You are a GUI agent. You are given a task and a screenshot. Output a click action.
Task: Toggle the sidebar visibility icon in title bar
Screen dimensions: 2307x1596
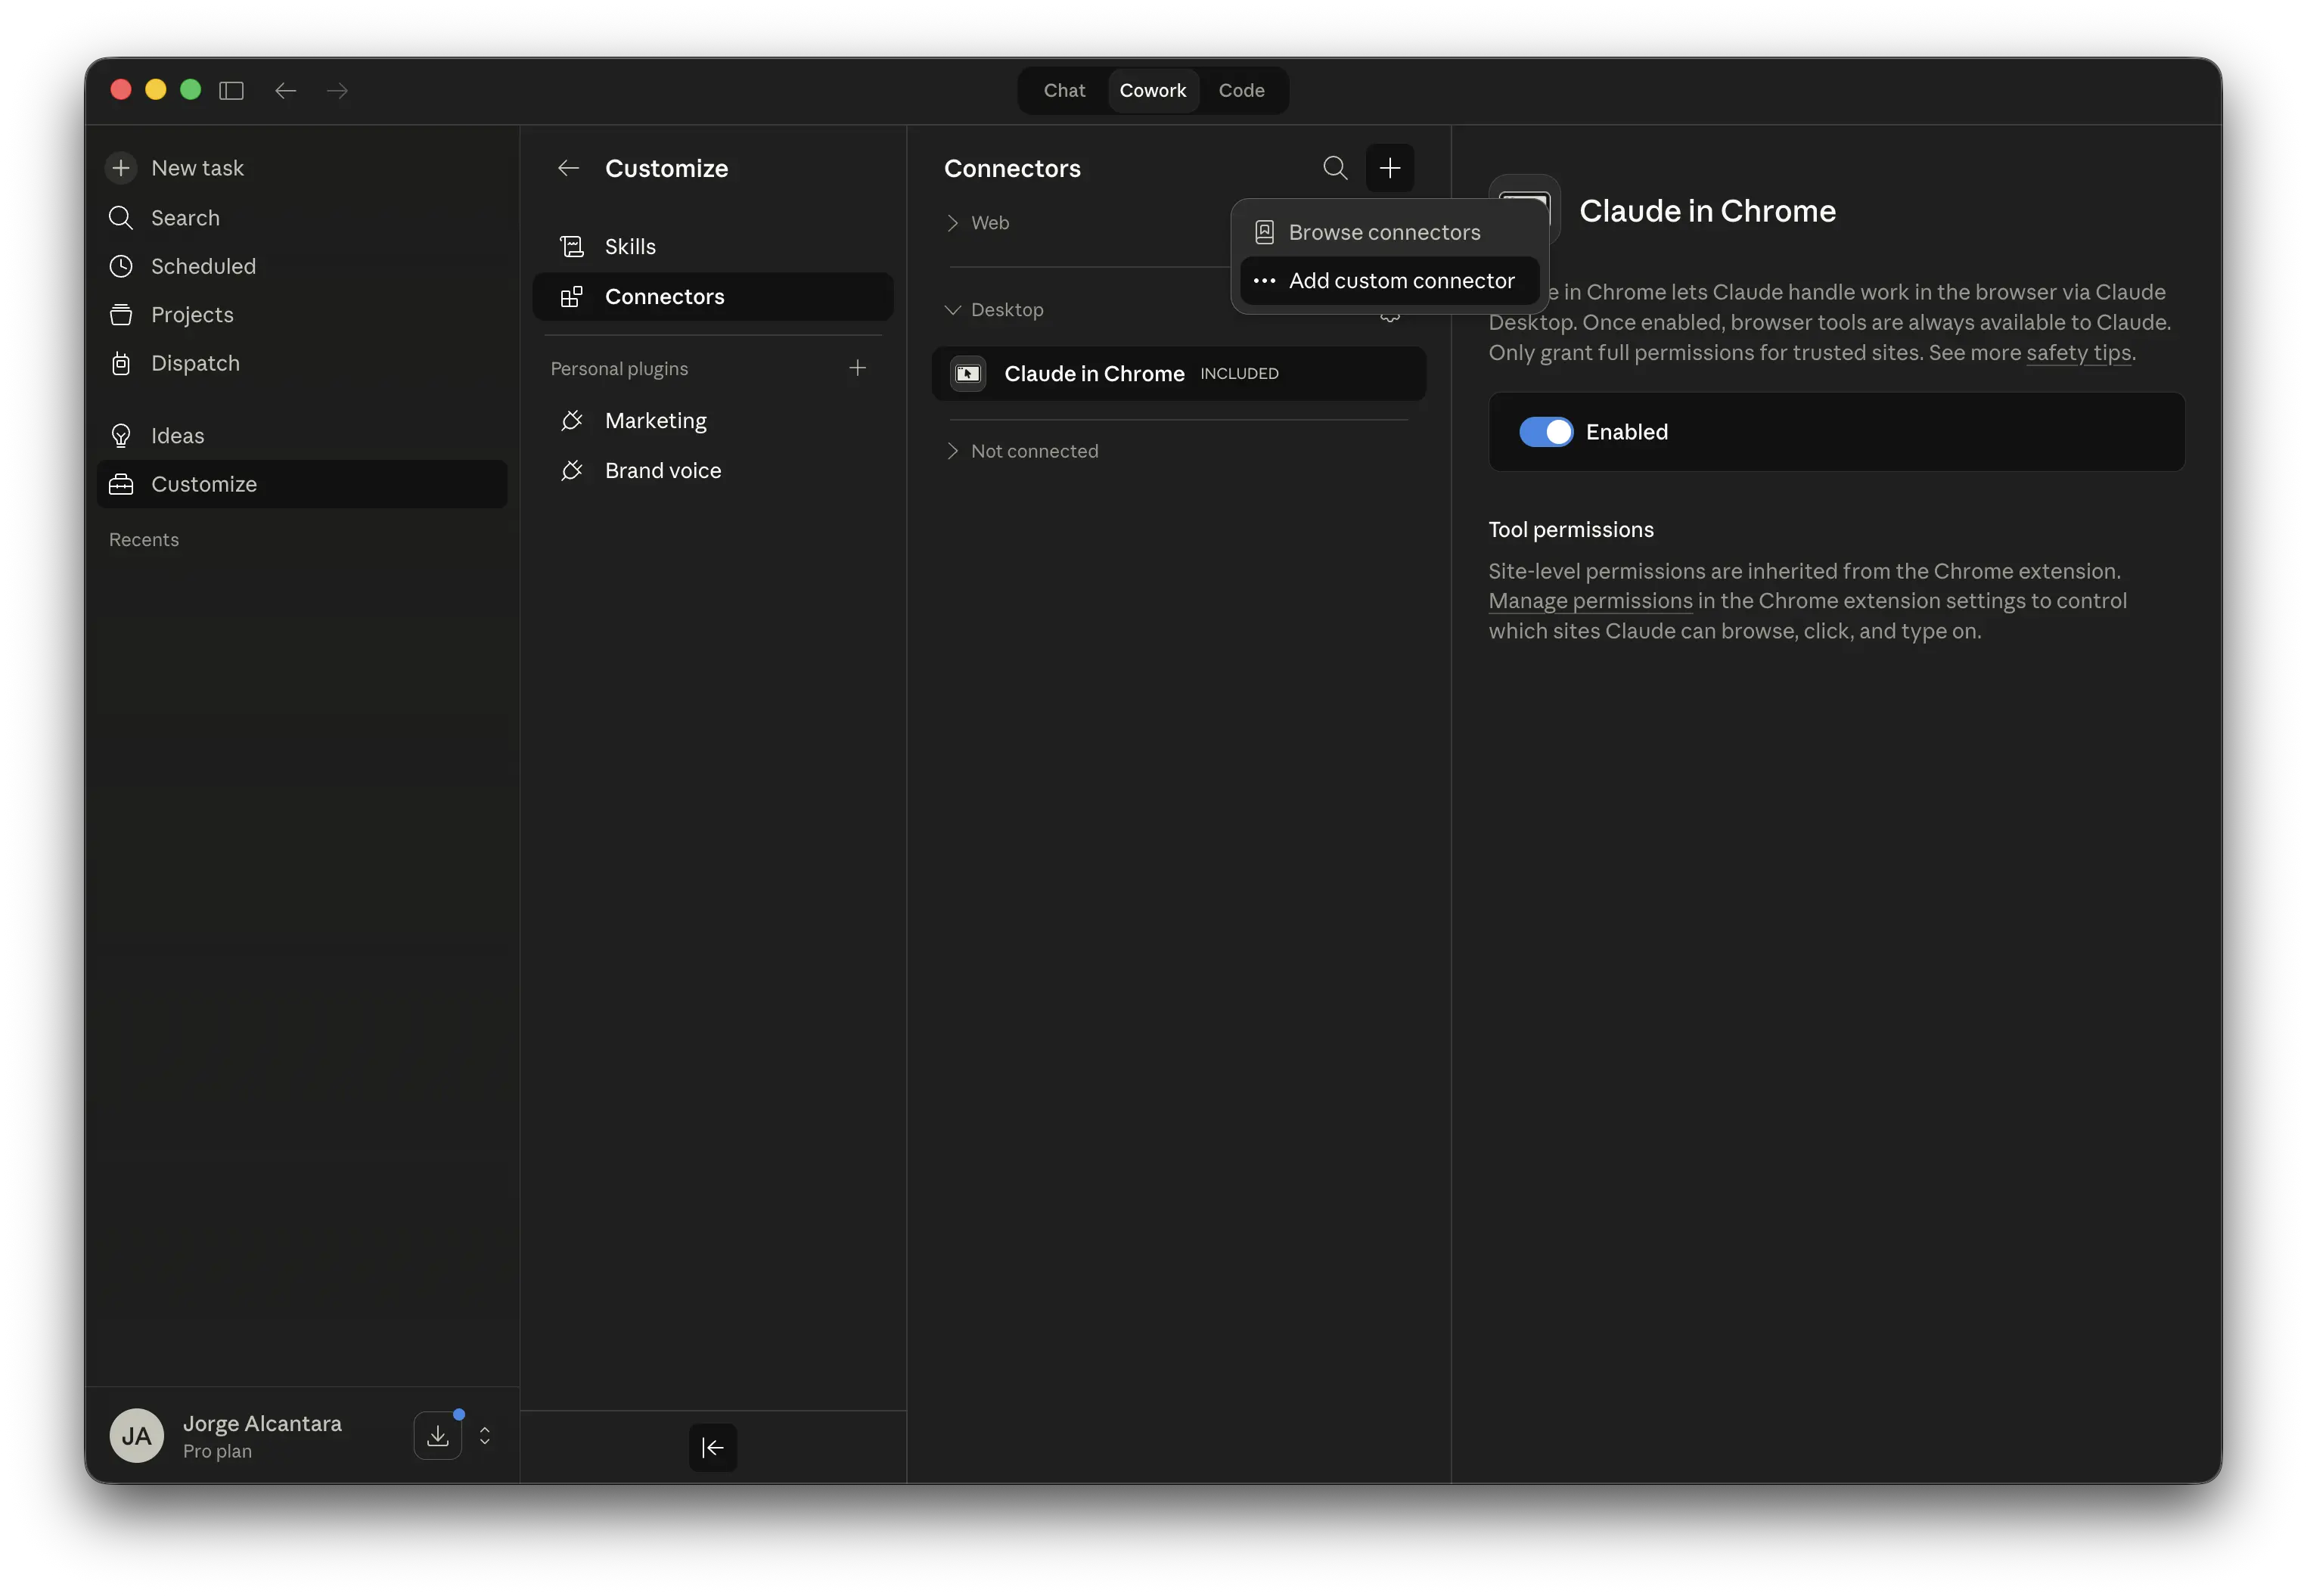[x=231, y=91]
